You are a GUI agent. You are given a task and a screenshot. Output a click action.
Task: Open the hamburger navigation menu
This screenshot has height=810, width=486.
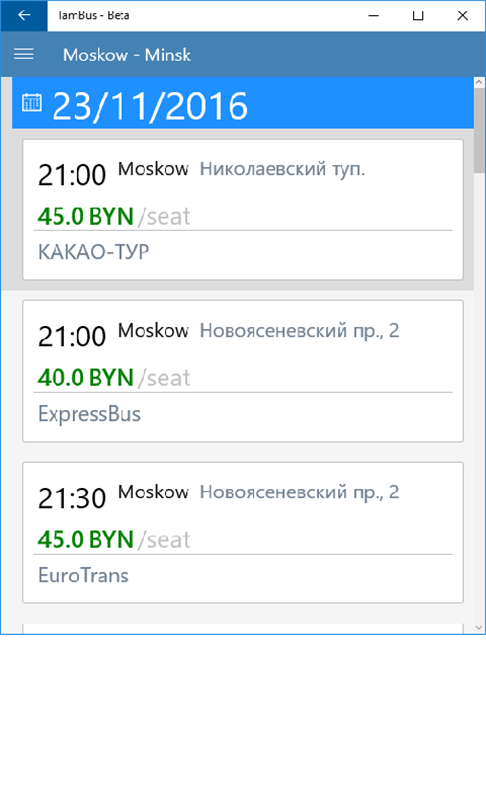coord(24,54)
